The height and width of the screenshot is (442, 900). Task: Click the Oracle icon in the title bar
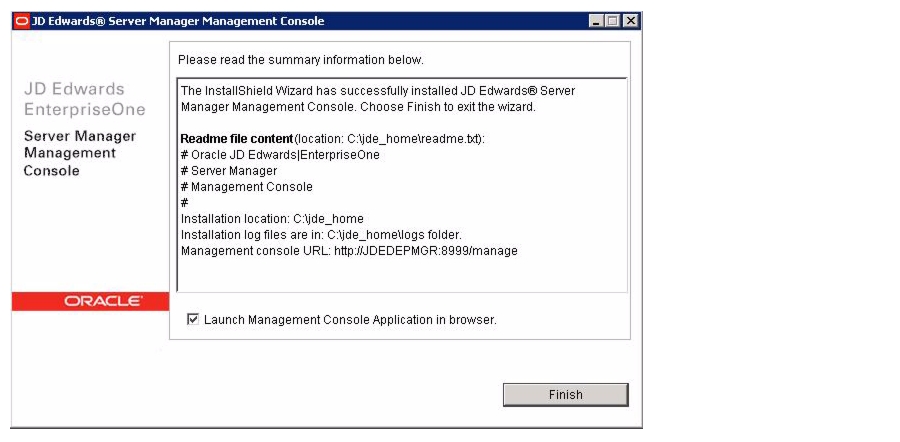[22, 21]
